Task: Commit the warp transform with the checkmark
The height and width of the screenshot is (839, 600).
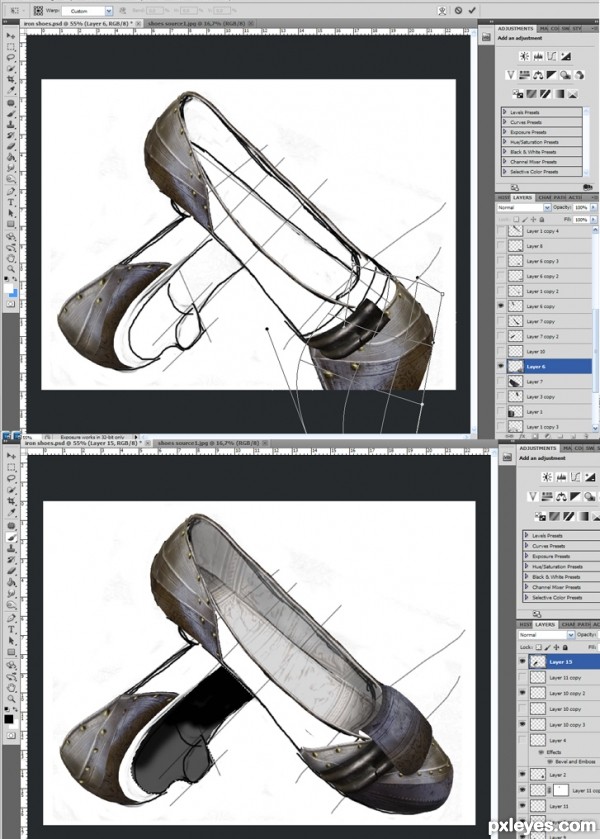Action: pos(472,10)
